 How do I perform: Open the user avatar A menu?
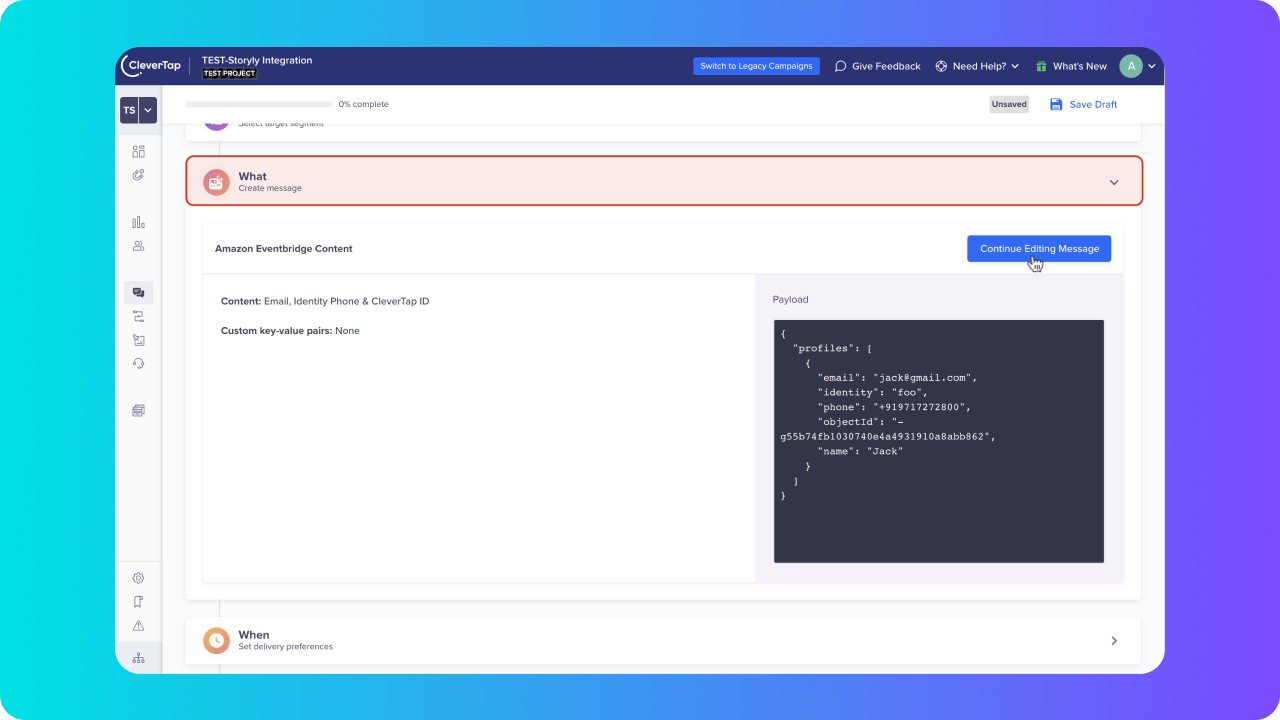[1131, 66]
